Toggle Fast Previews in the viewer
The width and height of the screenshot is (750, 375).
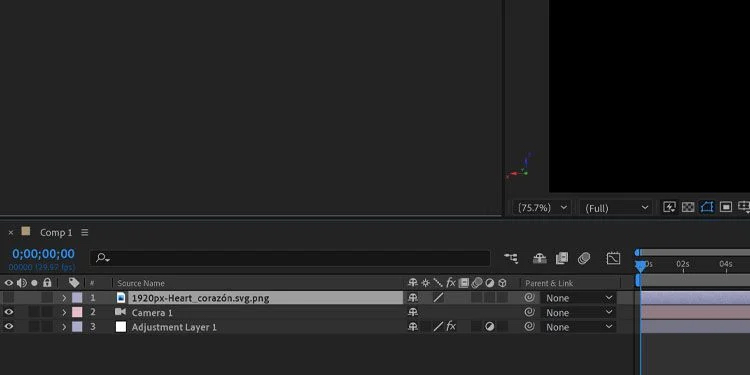pyautogui.click(x=669, y=207)
